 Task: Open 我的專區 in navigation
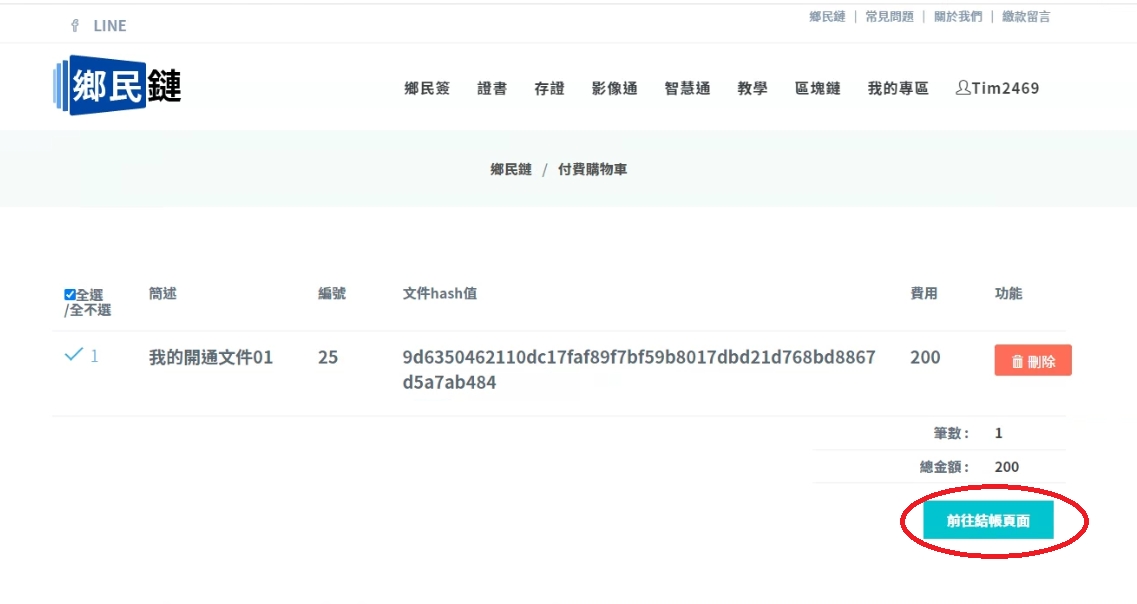(x=897, y=88)
